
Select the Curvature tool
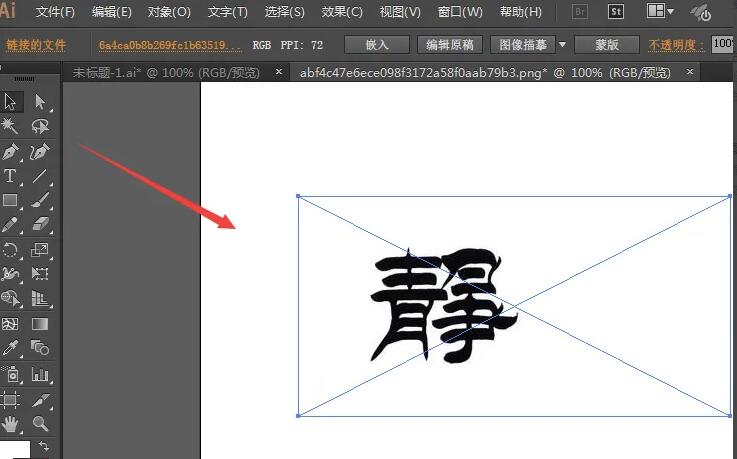40,152
